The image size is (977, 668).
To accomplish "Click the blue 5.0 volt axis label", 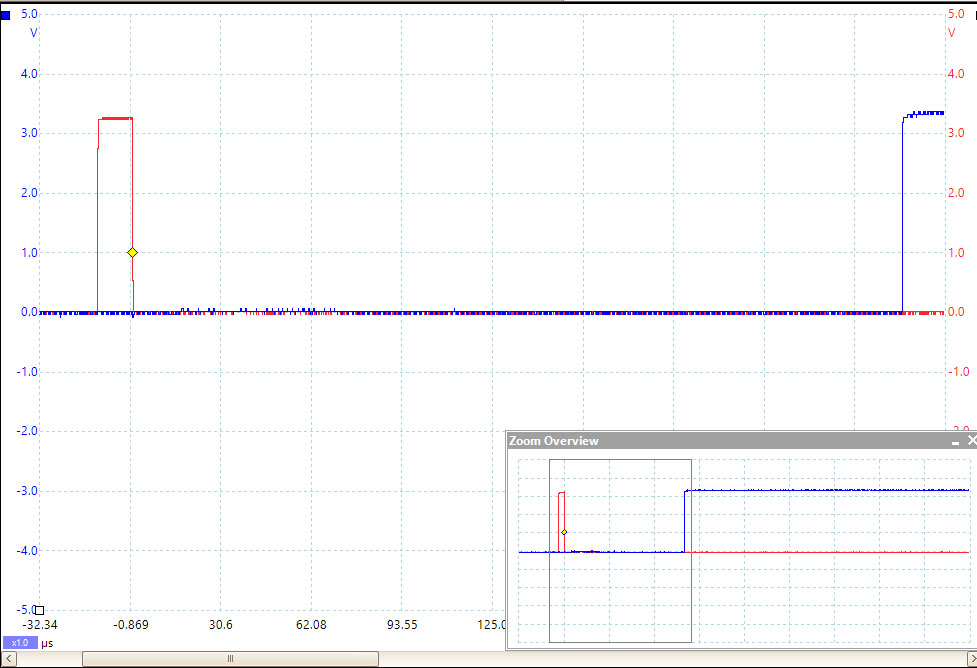I will pyautogui.click(x=29, y=15).
